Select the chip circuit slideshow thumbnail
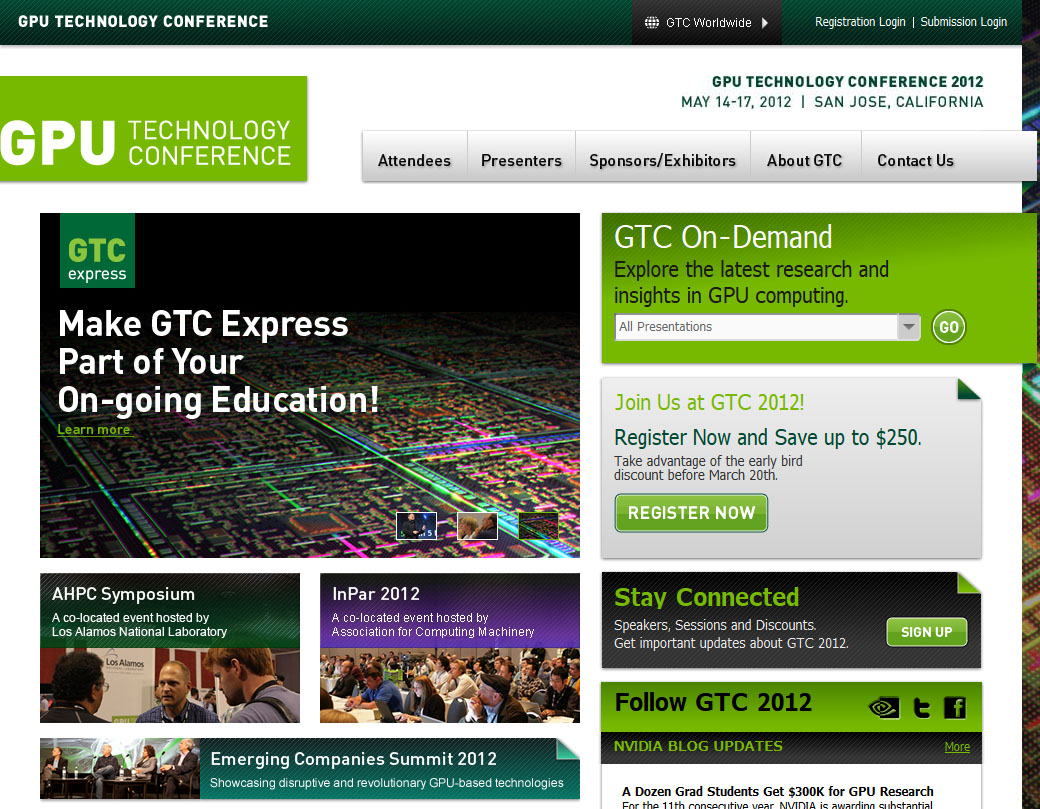The height and width of the screenshot is (809, 1040). click(x=539, y=526)
